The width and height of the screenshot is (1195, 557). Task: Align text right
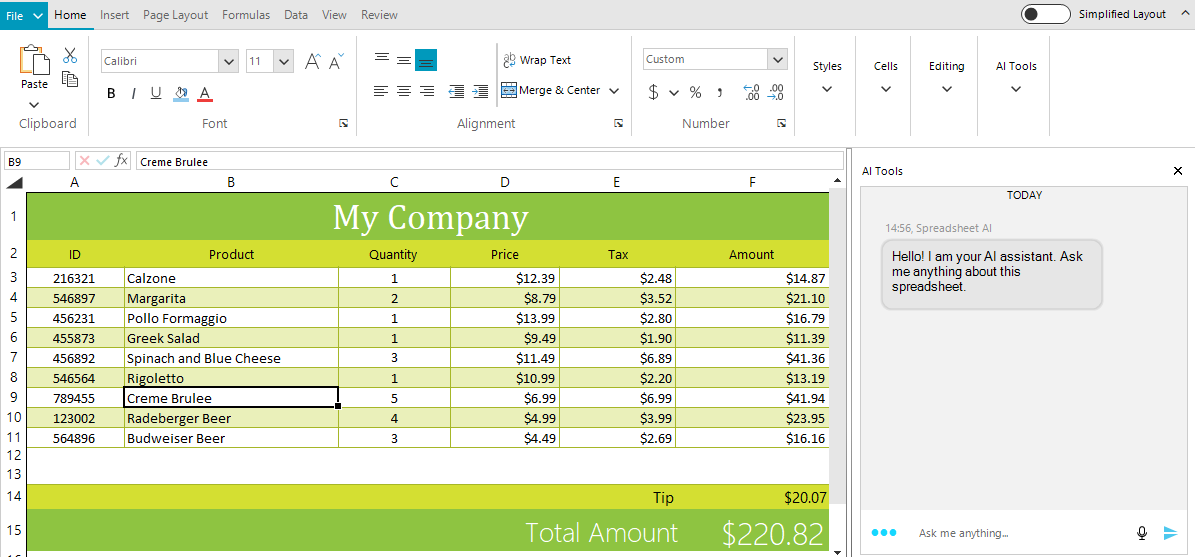(x=427, y=91)
